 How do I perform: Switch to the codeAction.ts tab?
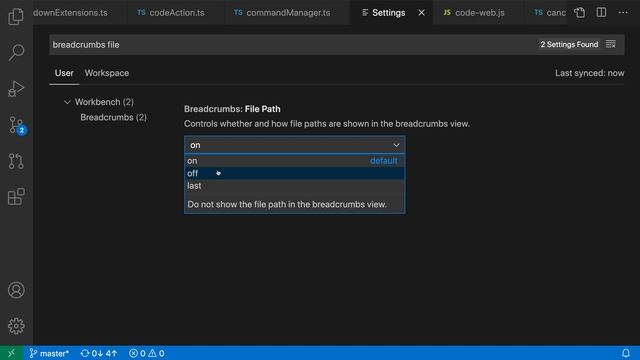pyautogui.click(x=171, y=13)
